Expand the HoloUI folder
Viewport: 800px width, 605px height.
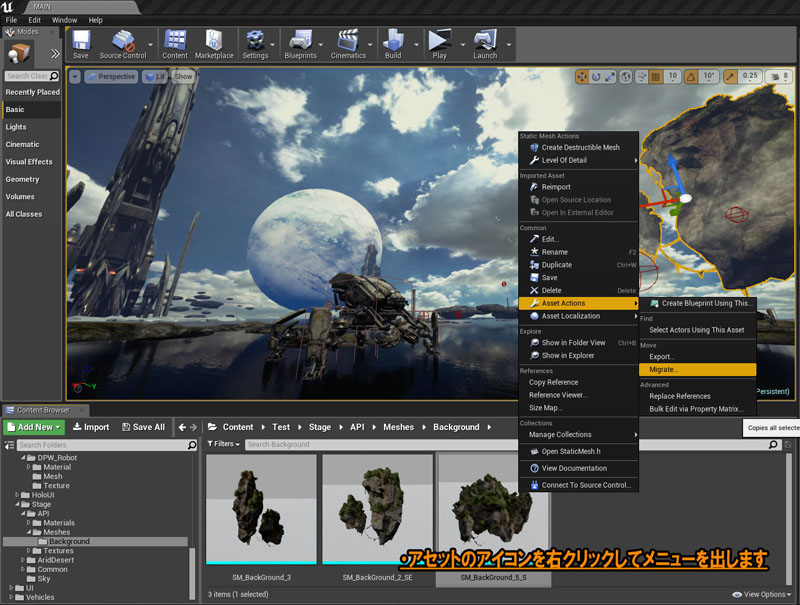17,495
